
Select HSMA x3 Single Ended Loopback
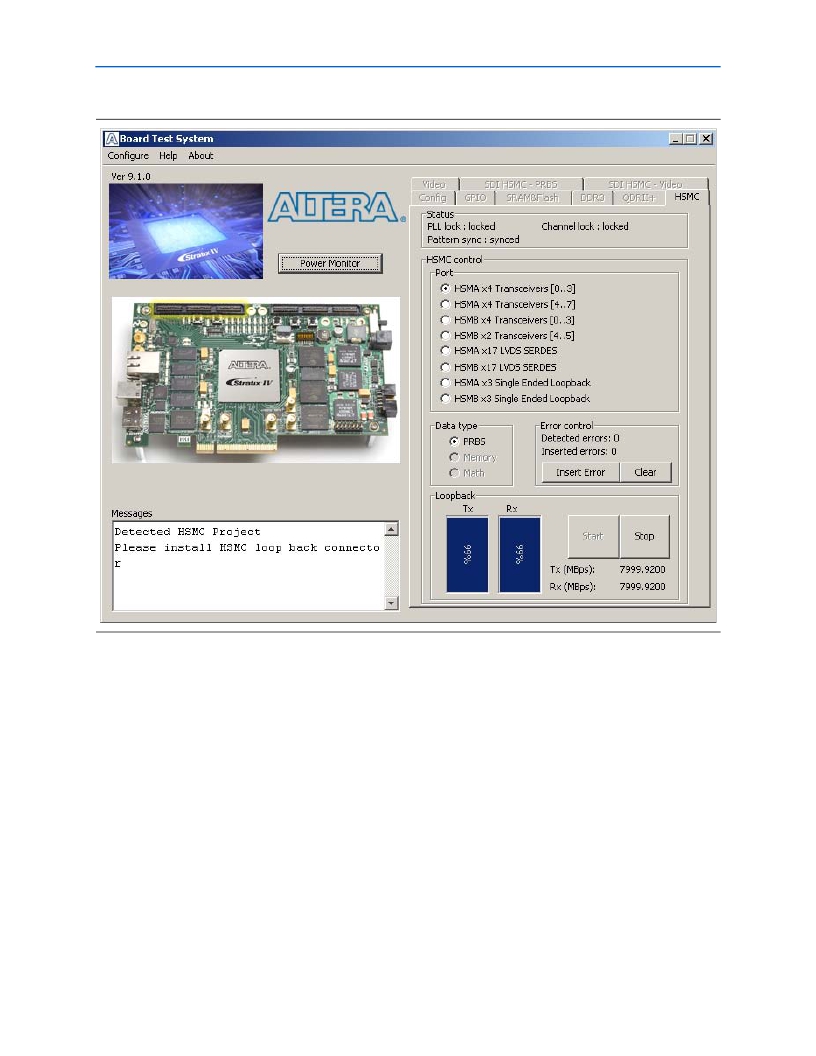[x=516, y=383]
